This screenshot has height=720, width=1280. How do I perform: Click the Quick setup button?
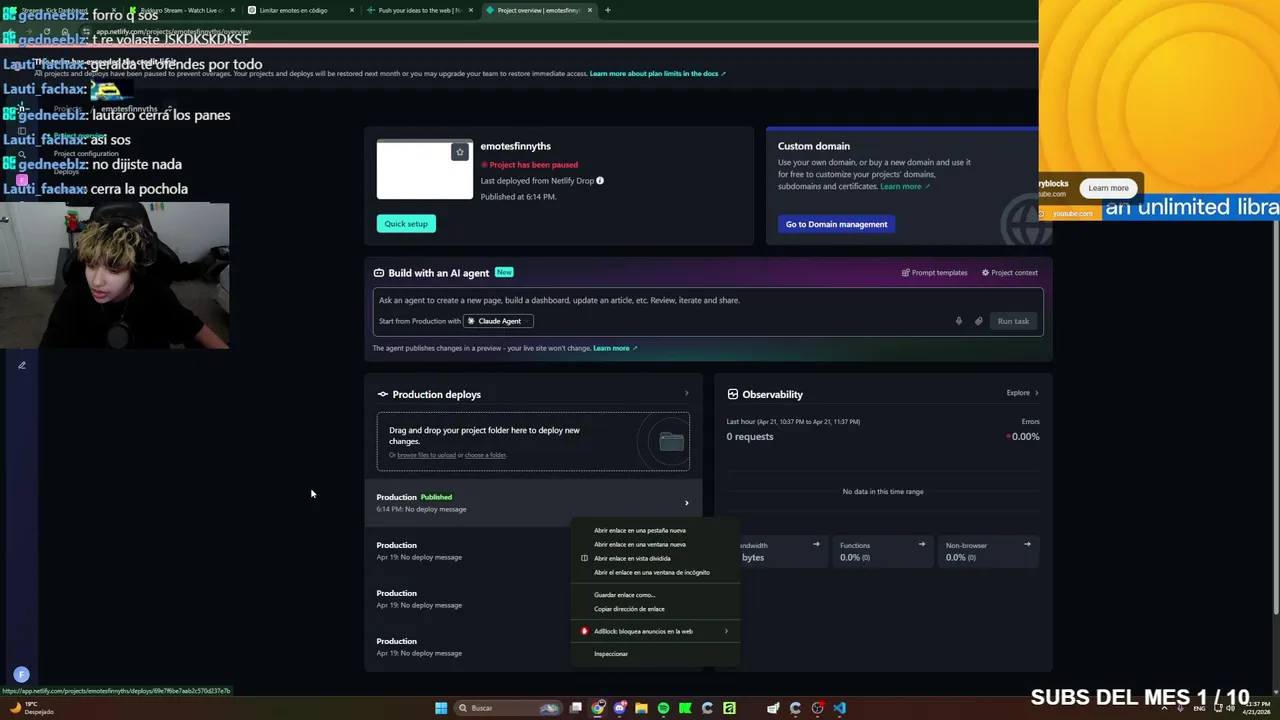click(406, 224)
